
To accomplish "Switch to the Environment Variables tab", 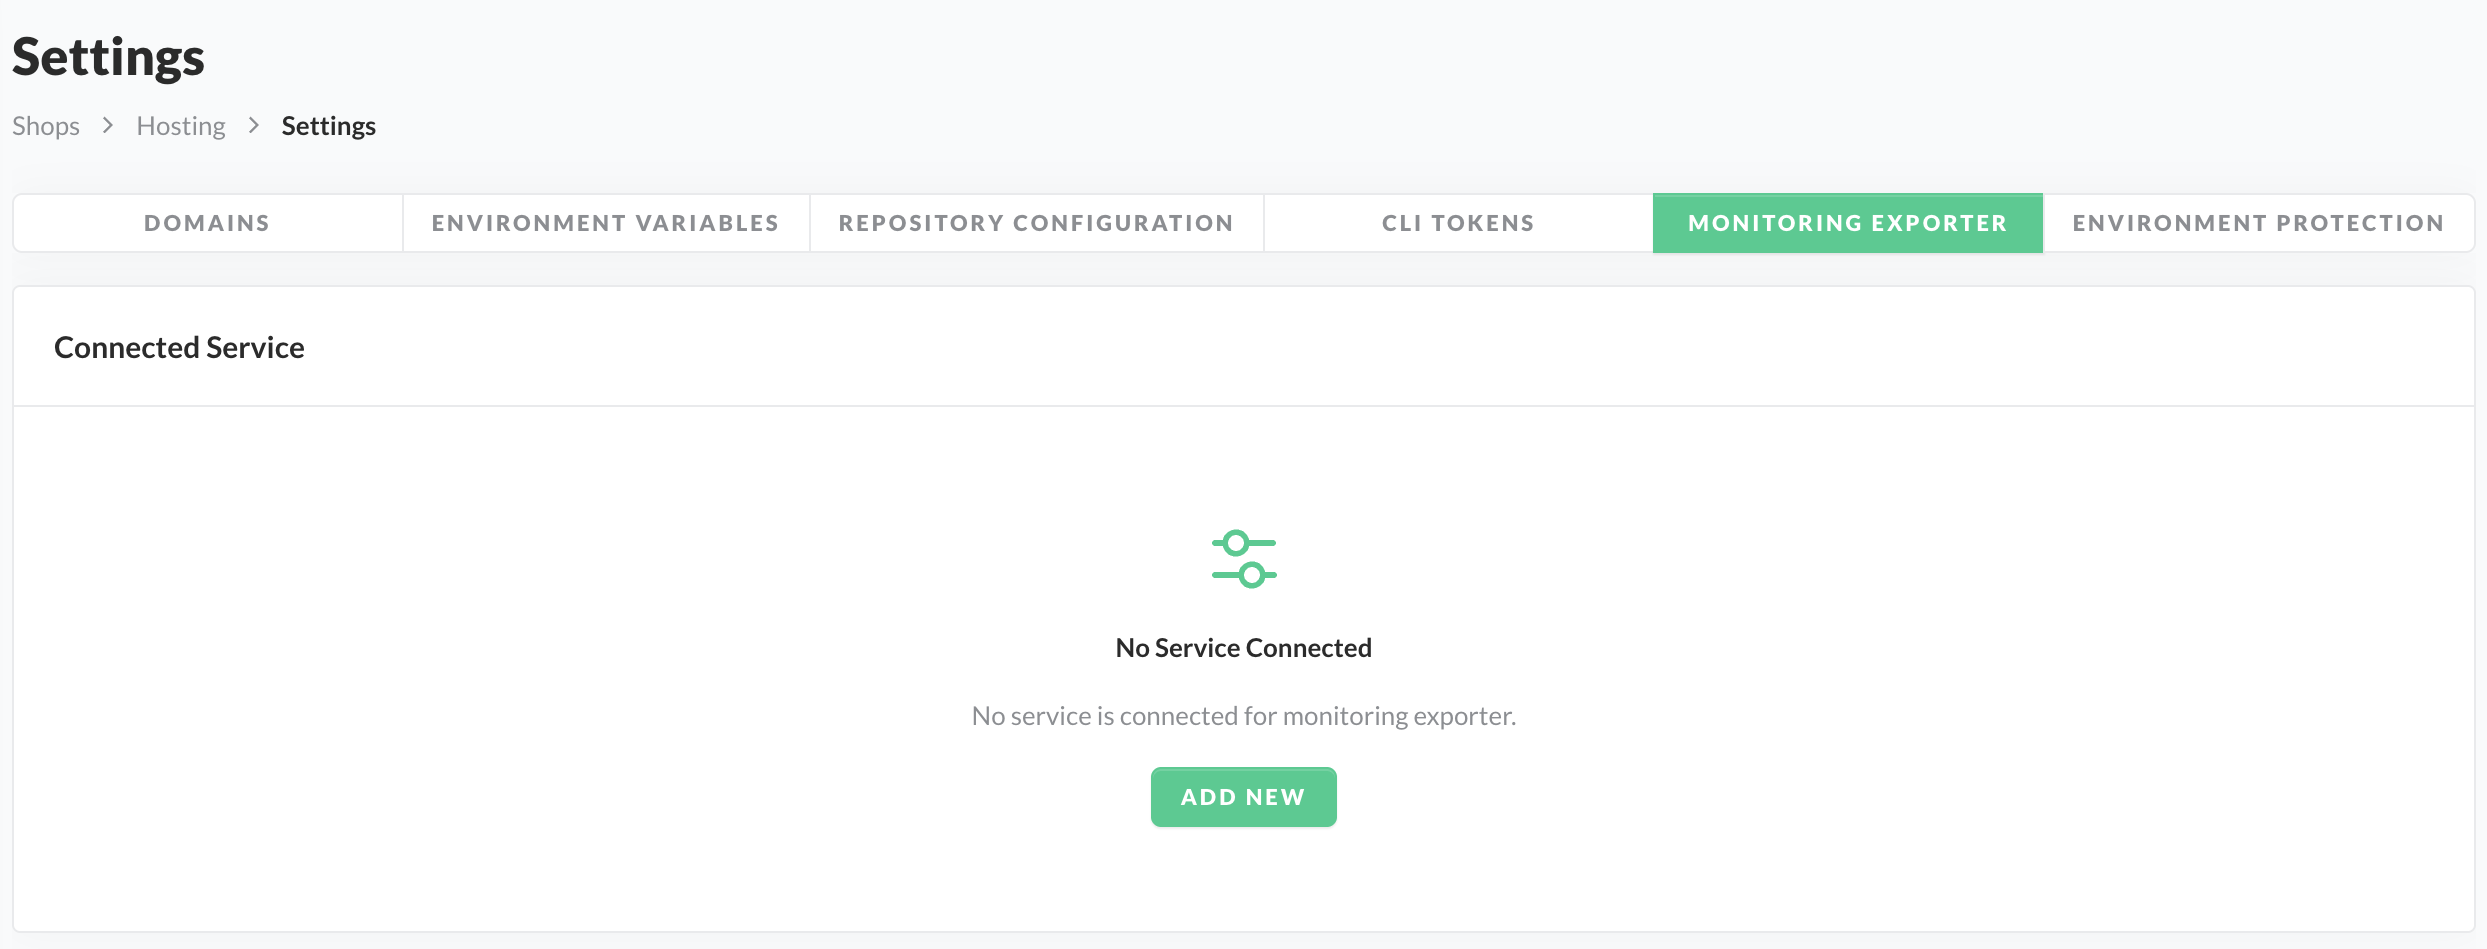I will coord(605,223).
